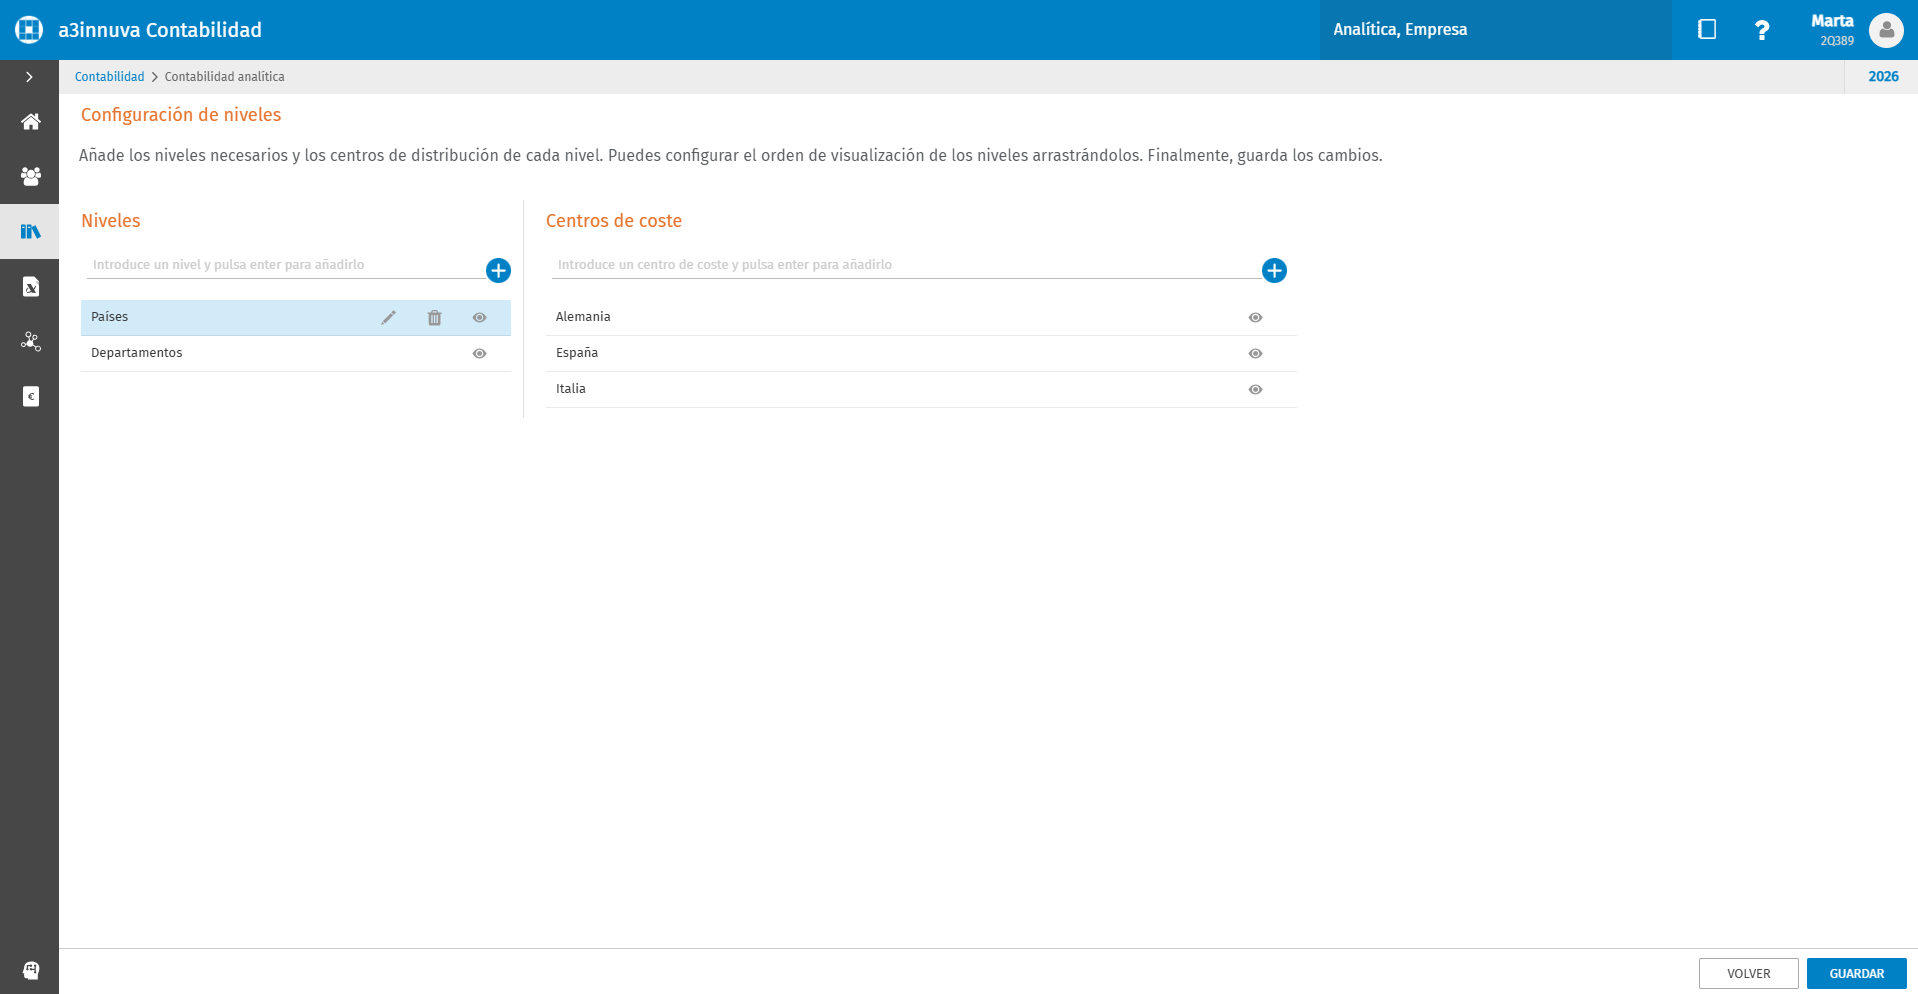Click the pencil icon to edit Países
The width and height of the screenshot is (1918, 994).
389,318
